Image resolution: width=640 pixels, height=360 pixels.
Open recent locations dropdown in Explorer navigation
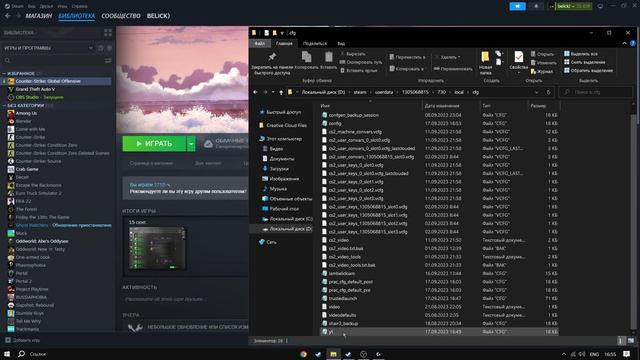[x=273, y=92]
